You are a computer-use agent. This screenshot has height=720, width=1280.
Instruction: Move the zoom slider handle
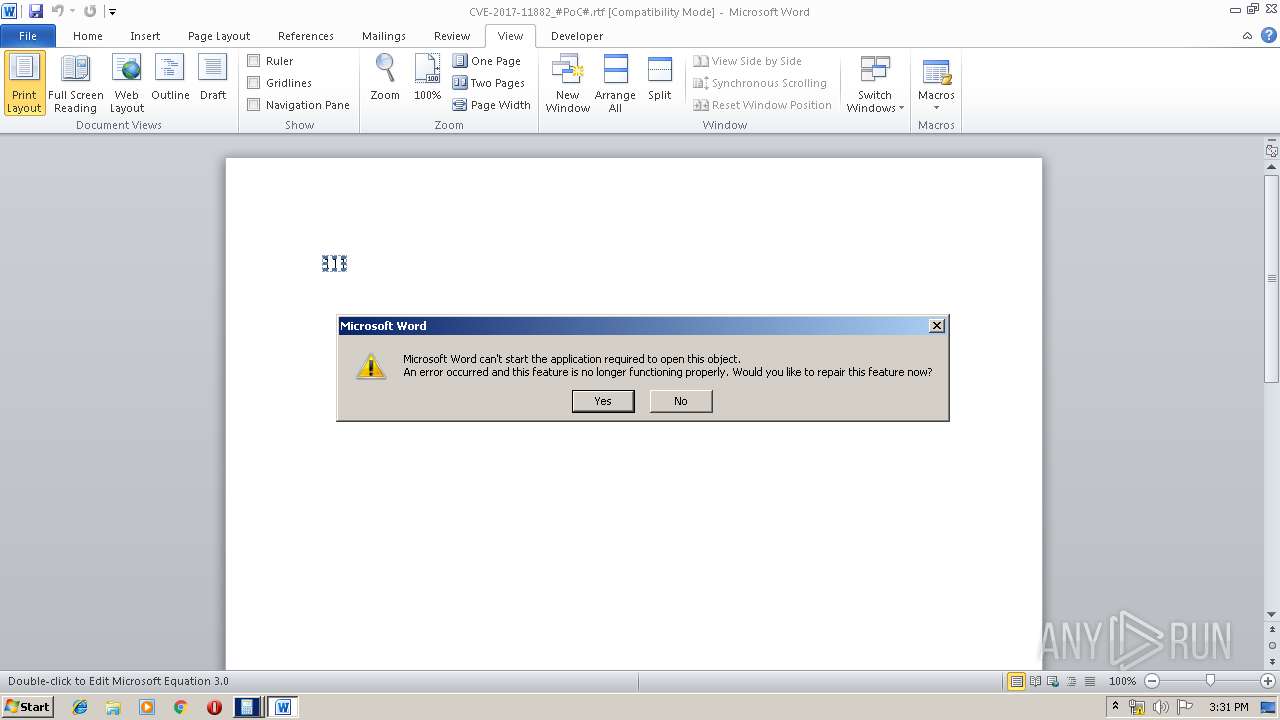click(1210, 681)
